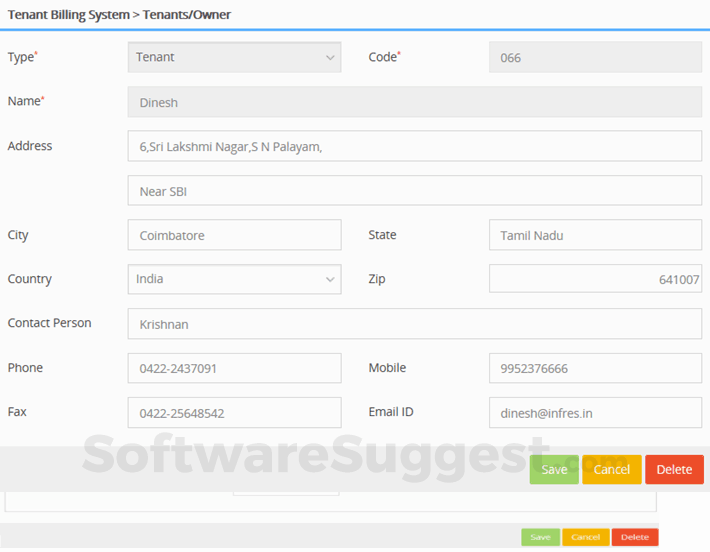The image size is (710, 552).
Task: Click the Code field containing 066
Action: point(595,57)
